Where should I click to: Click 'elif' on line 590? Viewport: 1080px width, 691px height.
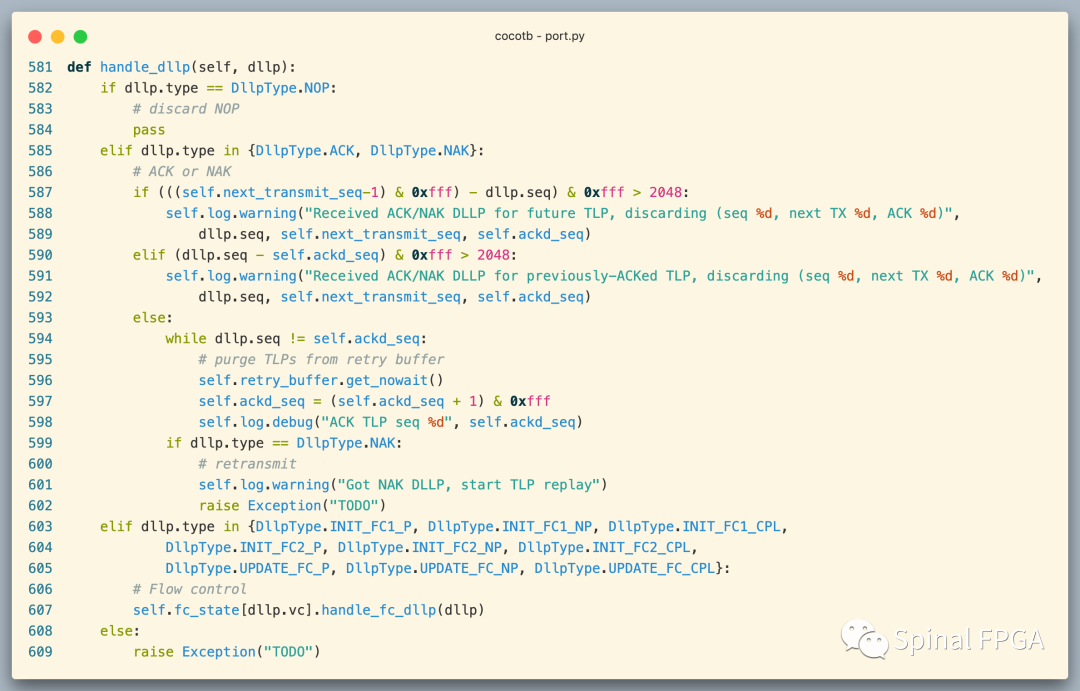149,255
